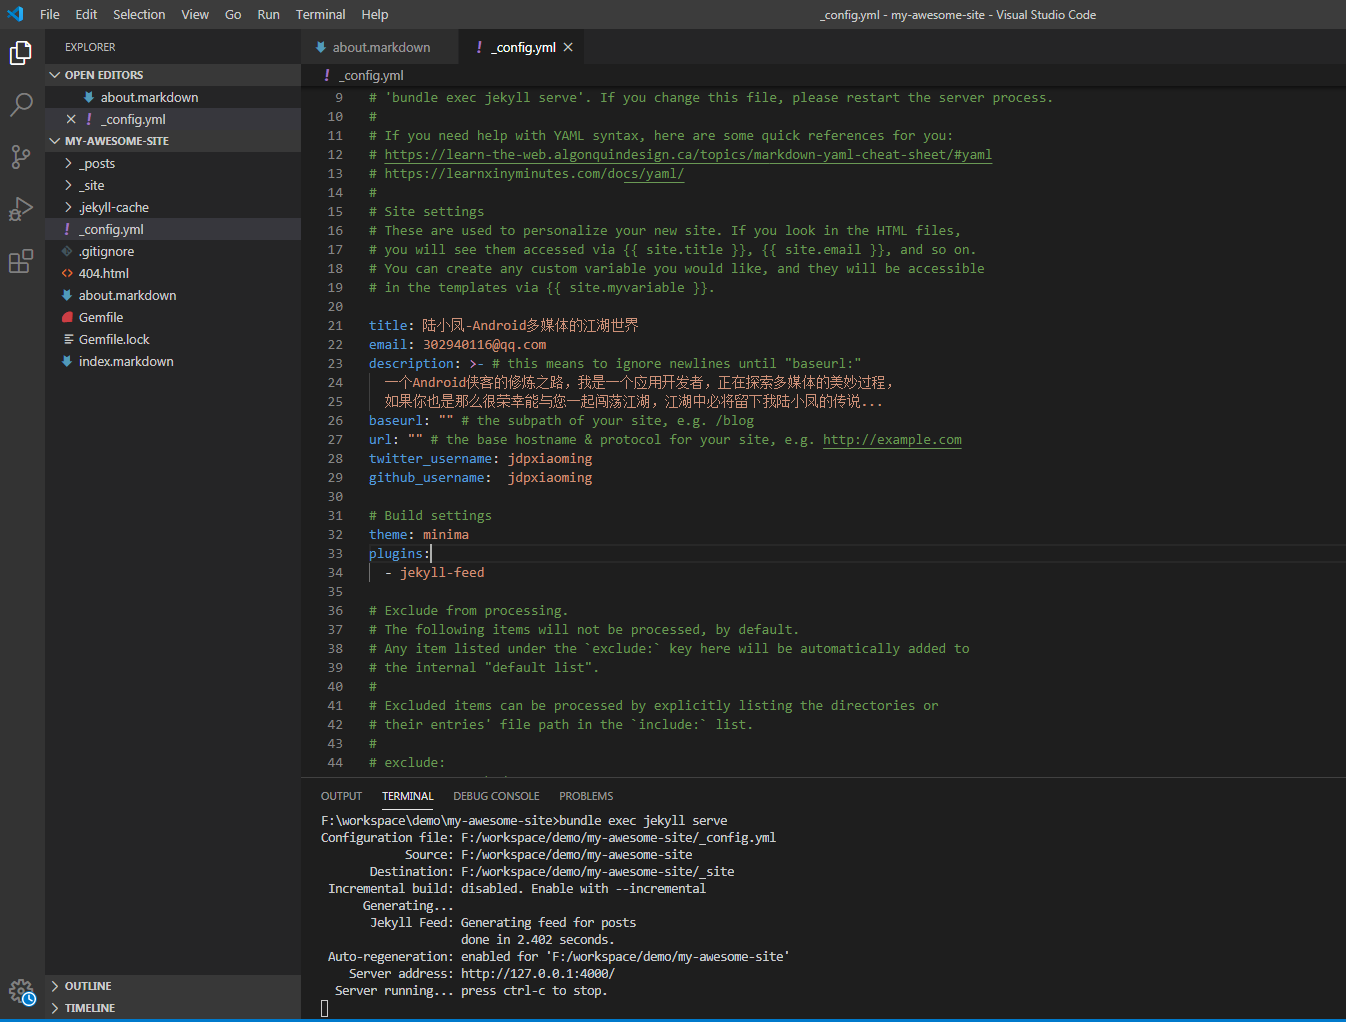Open the Terminal menu

click(x=320, y=14)
